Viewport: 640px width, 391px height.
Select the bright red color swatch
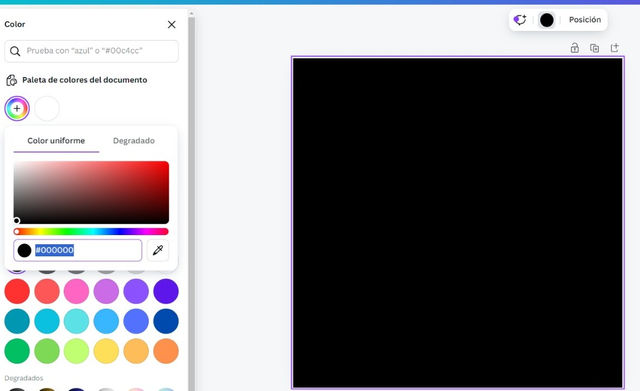17,291
